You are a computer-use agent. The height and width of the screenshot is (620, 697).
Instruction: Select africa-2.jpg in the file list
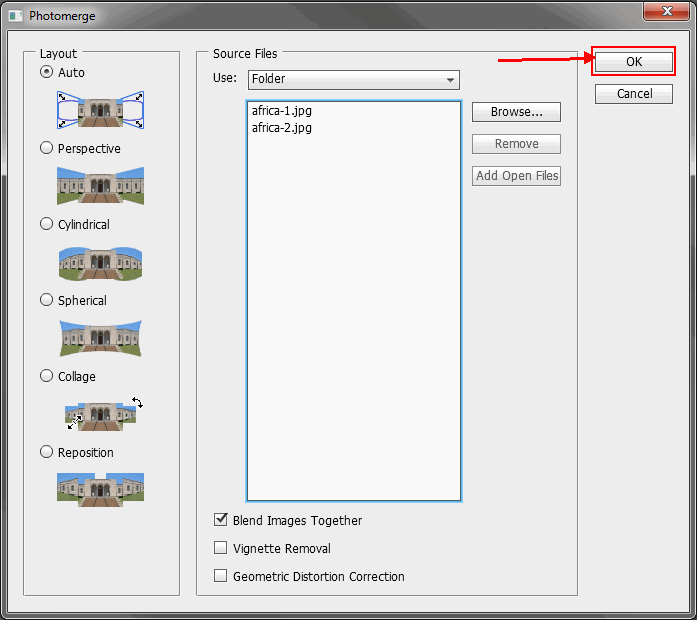point(282,128)
